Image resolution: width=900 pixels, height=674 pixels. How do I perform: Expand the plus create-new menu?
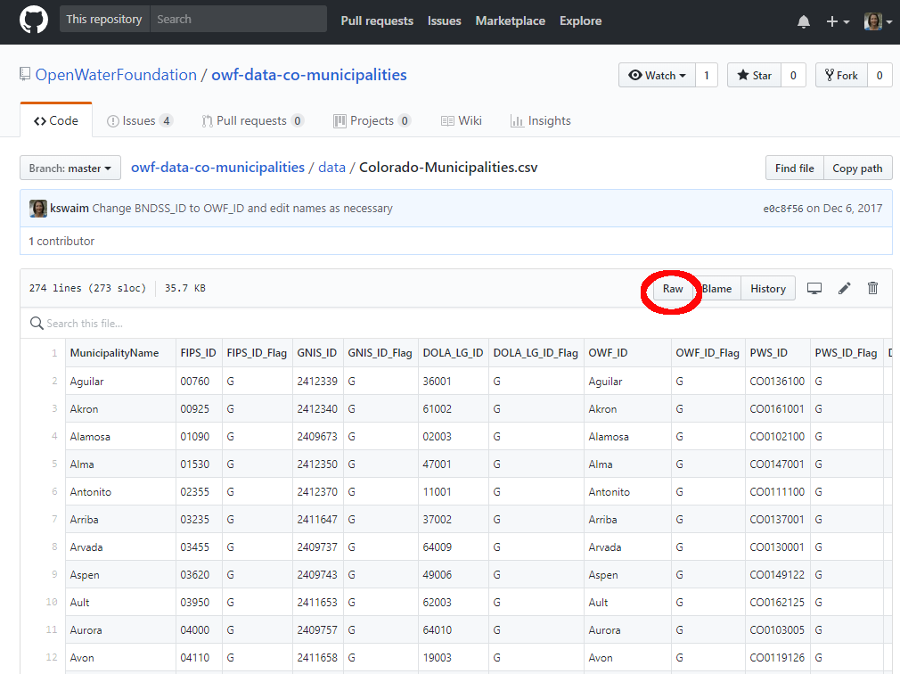point(837,21)
